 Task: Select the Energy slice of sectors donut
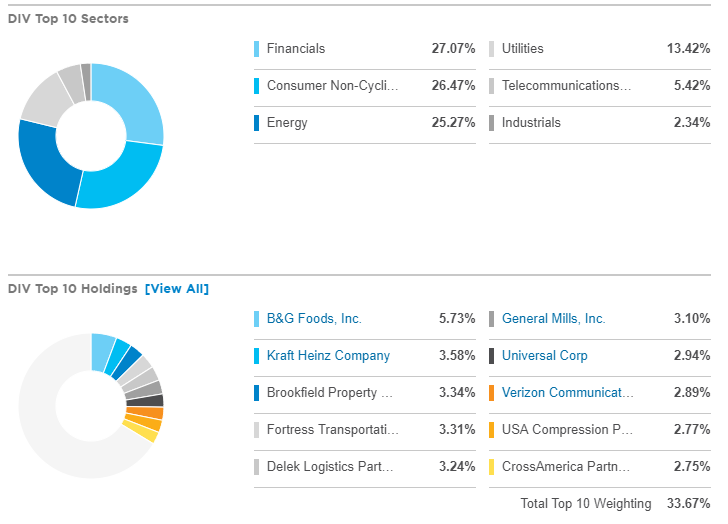click(x=44, y=165)
